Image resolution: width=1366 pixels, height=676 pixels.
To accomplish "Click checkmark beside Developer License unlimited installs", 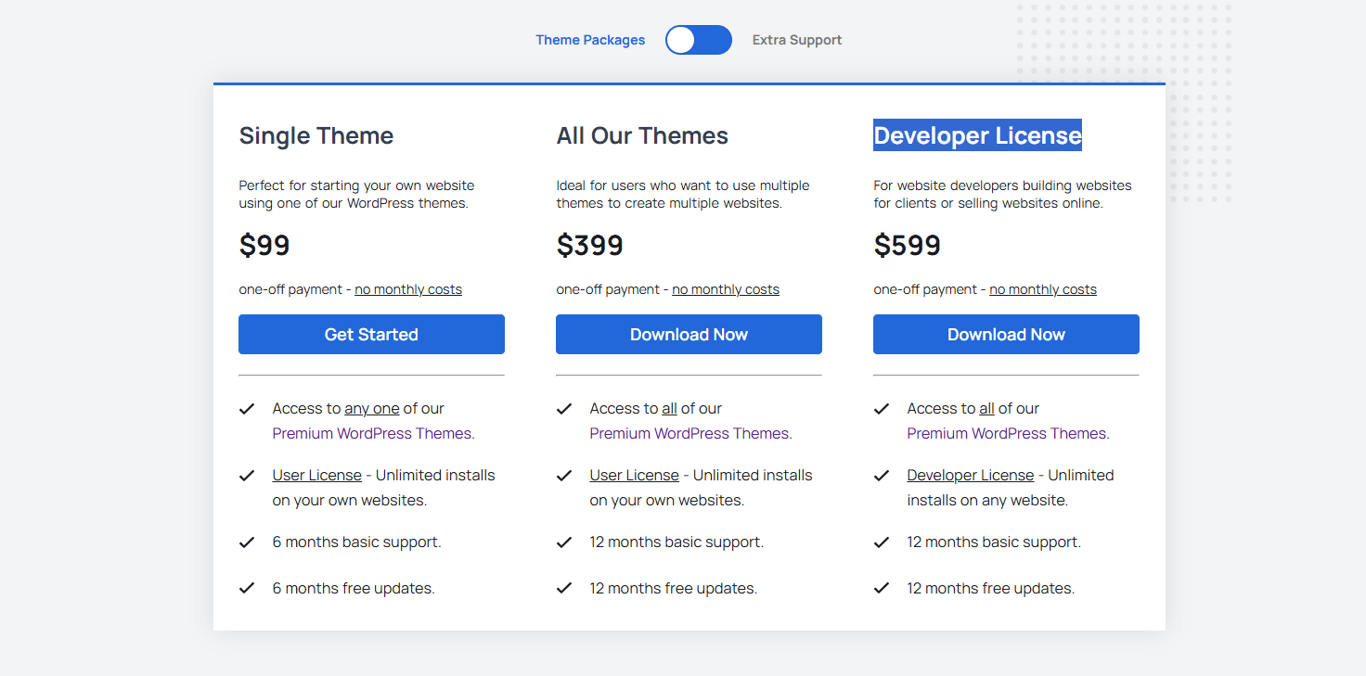I will click(x=881, y=475).
